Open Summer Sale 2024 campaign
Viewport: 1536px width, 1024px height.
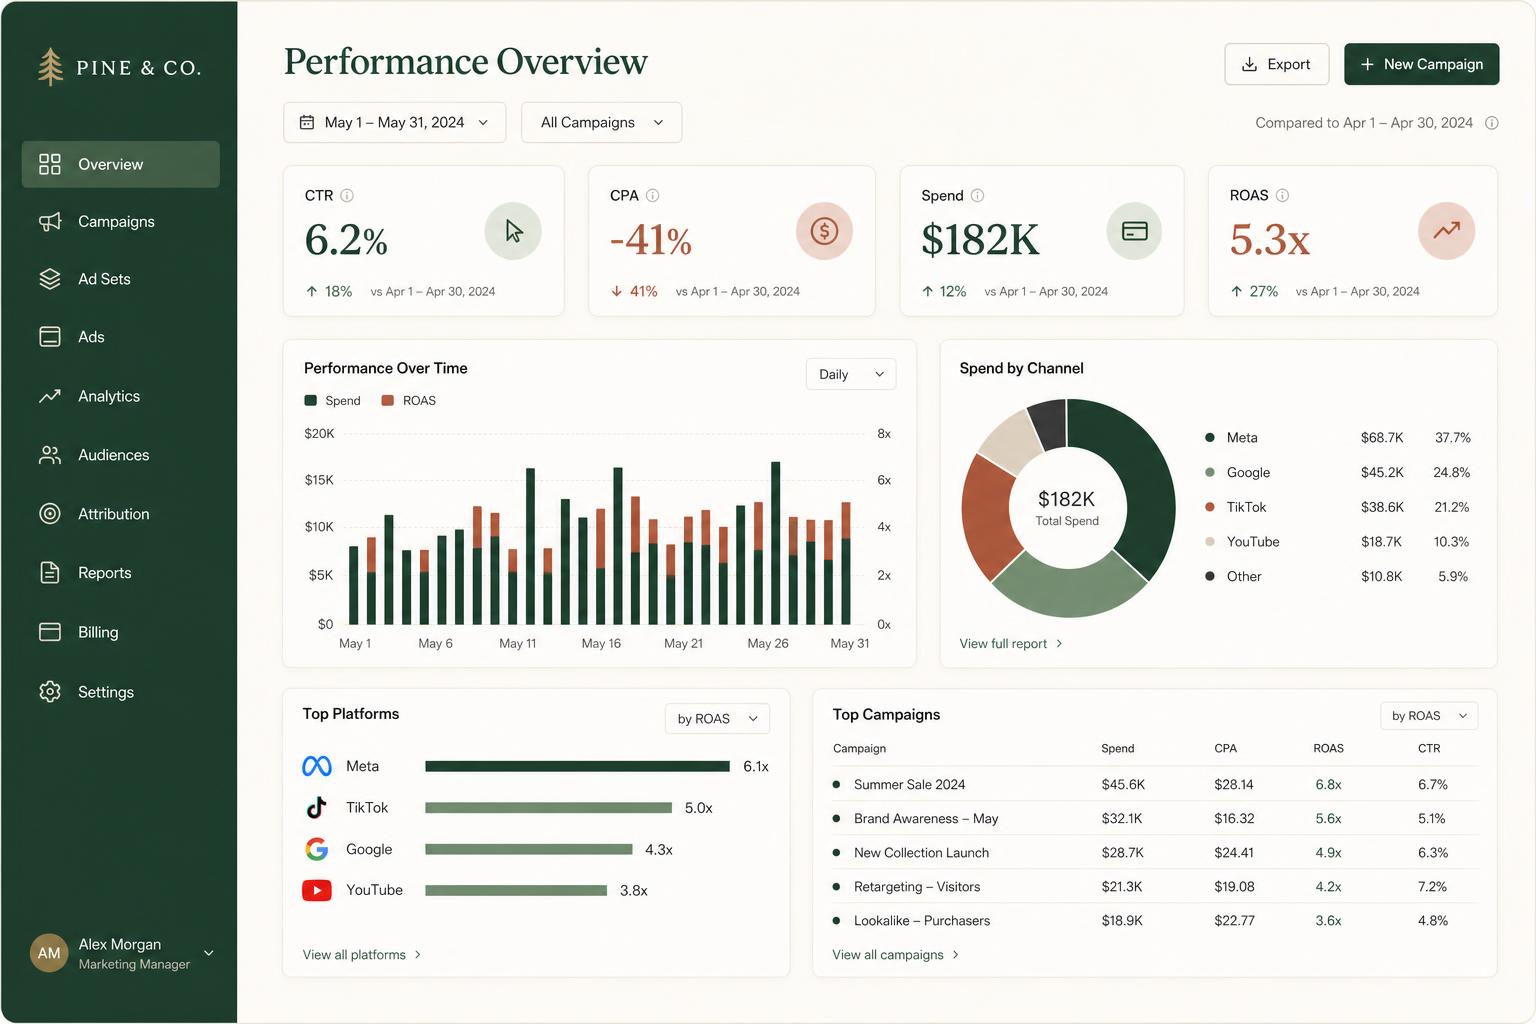pos(909,785)
